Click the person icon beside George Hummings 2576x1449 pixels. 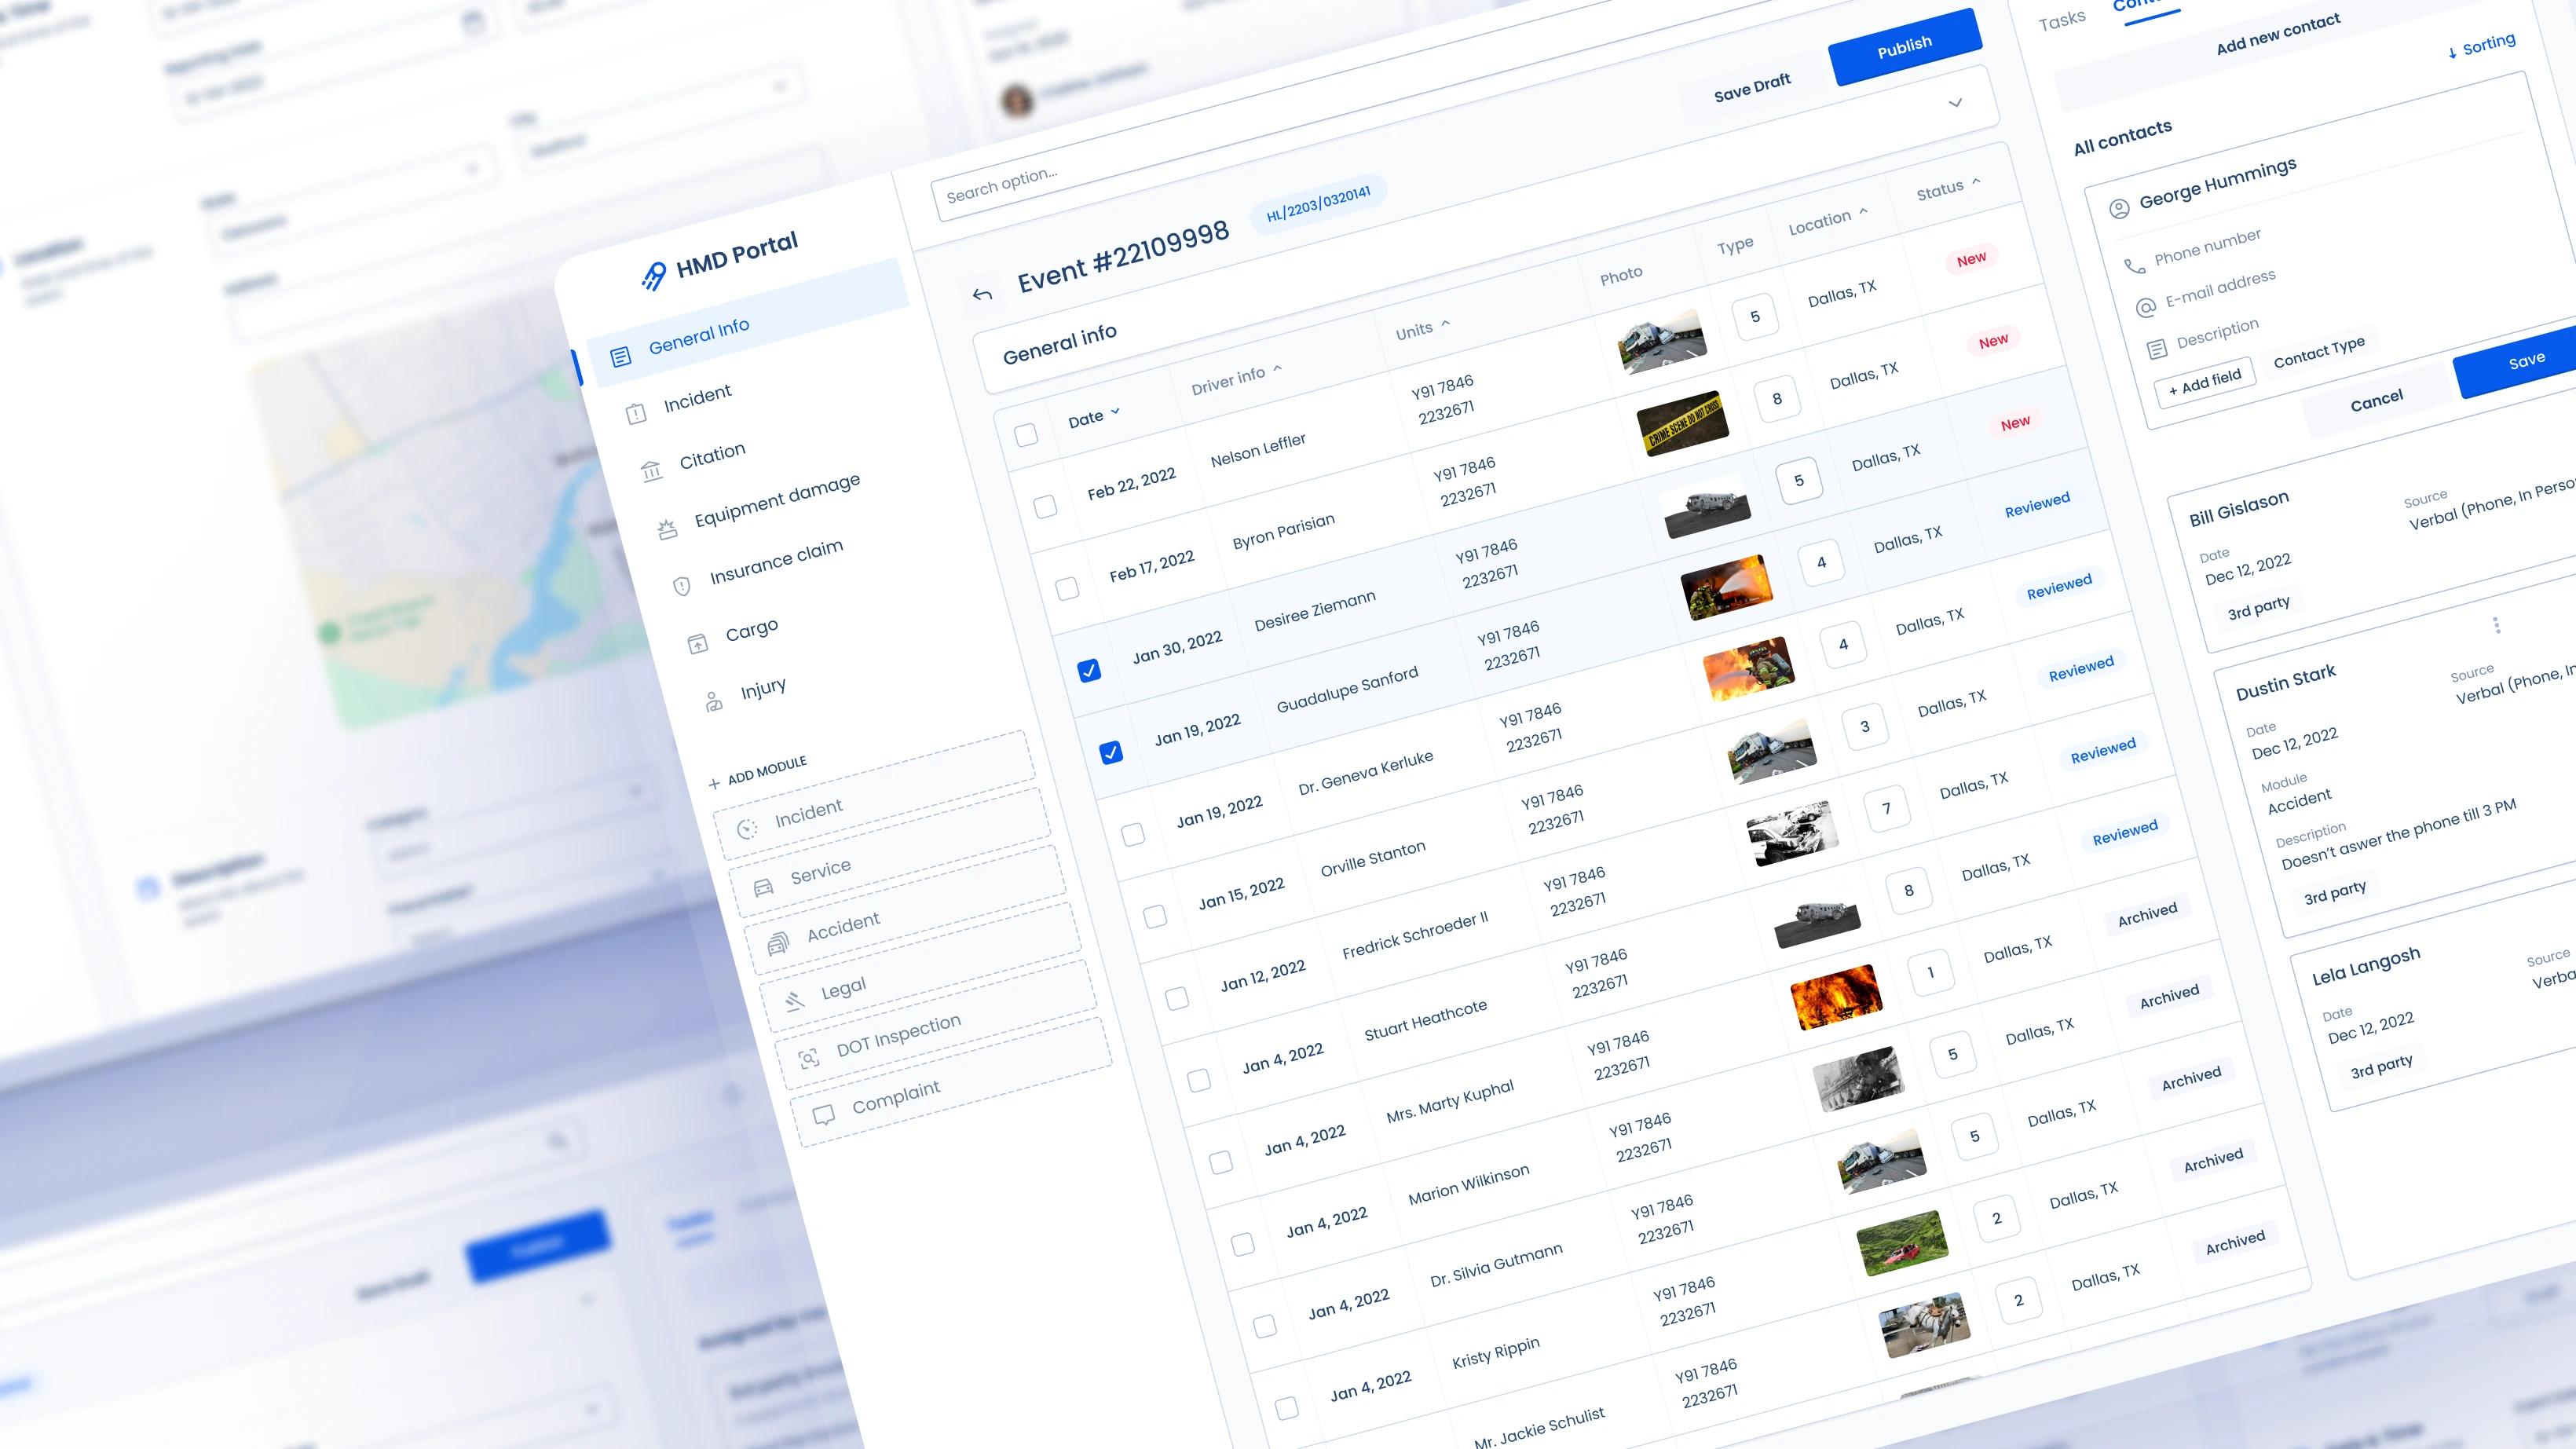2119,209
